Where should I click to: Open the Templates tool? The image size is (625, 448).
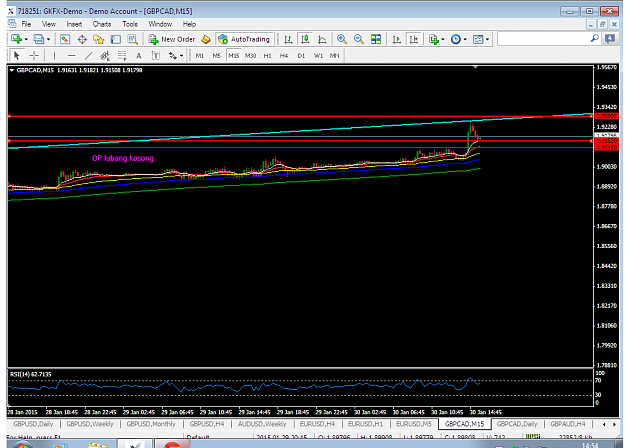478,39
